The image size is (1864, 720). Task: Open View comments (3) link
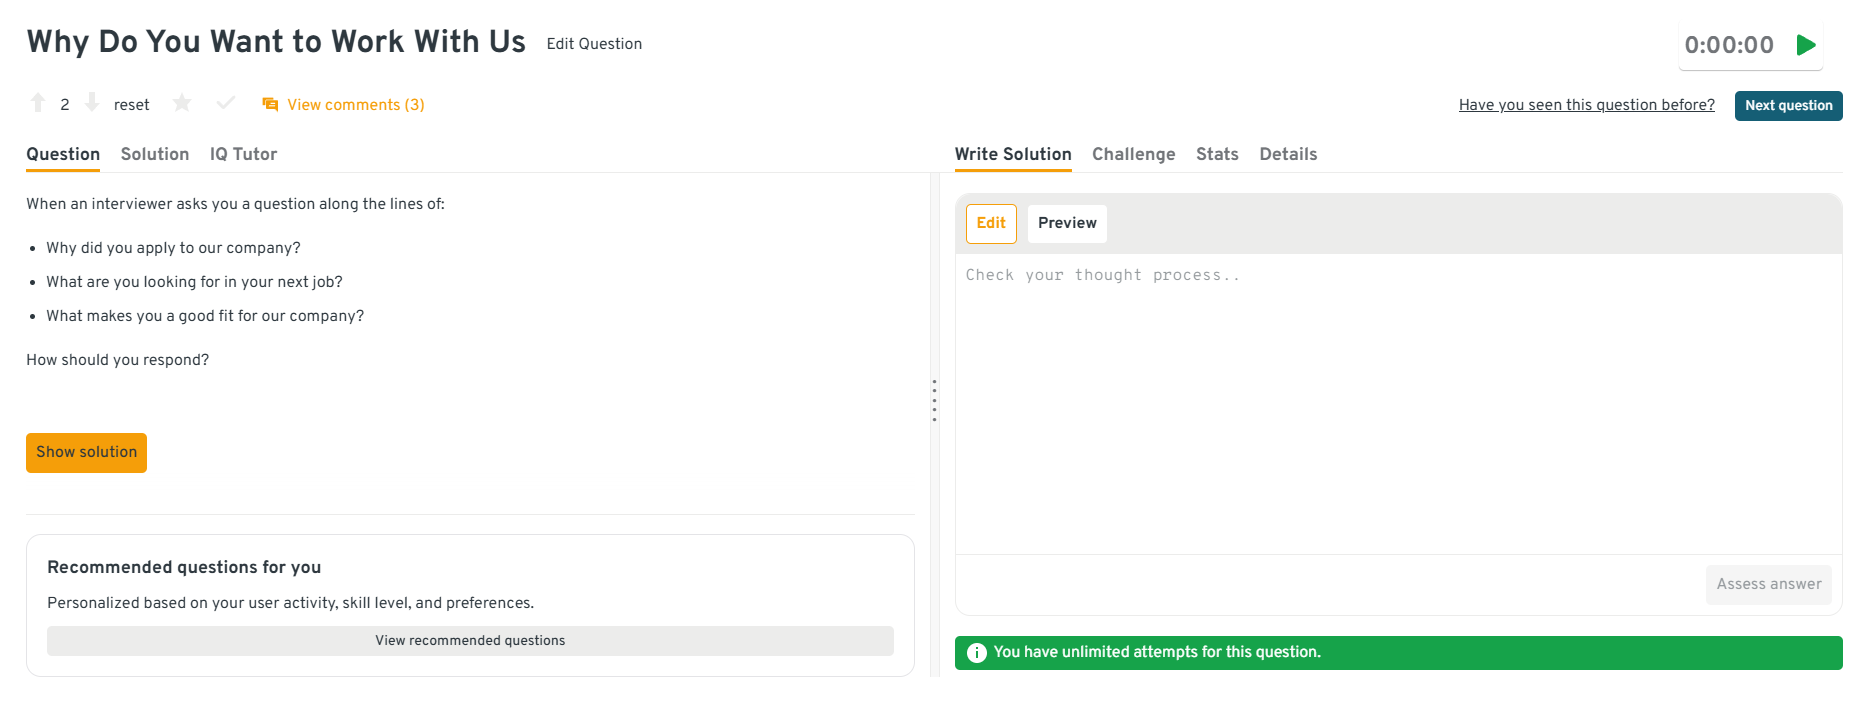[355, 105]
